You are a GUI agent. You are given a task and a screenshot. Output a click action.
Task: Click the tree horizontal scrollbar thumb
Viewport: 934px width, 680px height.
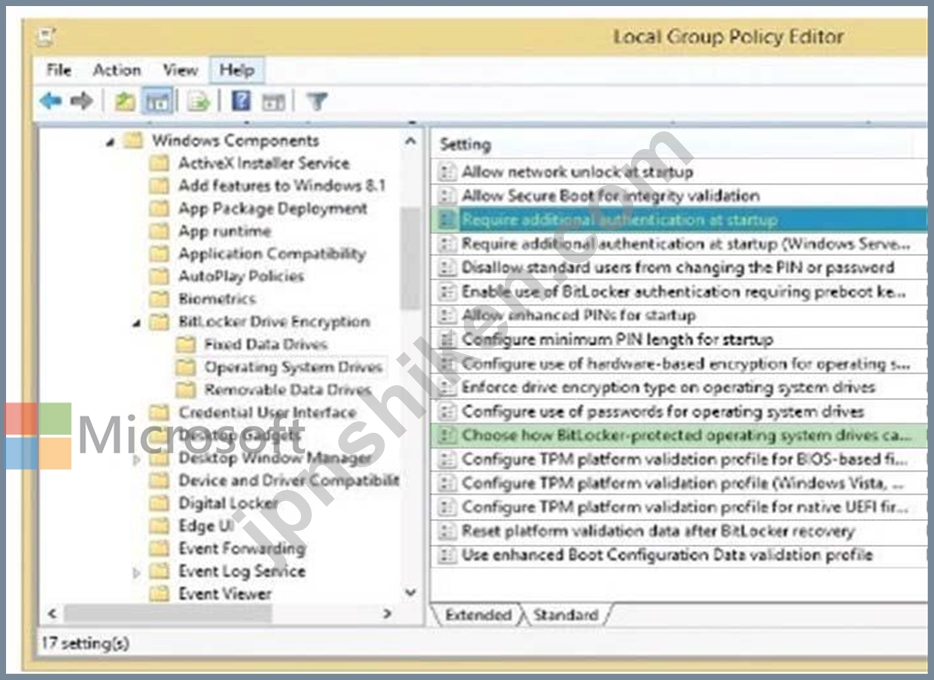coord(168,613)
